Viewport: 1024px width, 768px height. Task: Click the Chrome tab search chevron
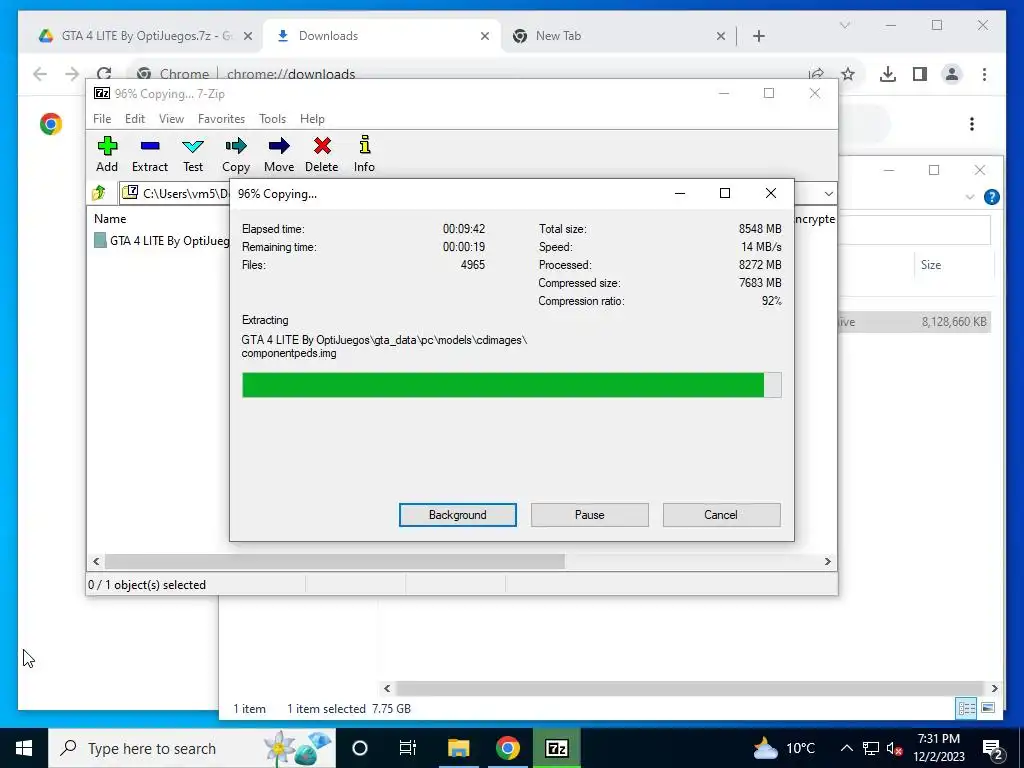844,25
